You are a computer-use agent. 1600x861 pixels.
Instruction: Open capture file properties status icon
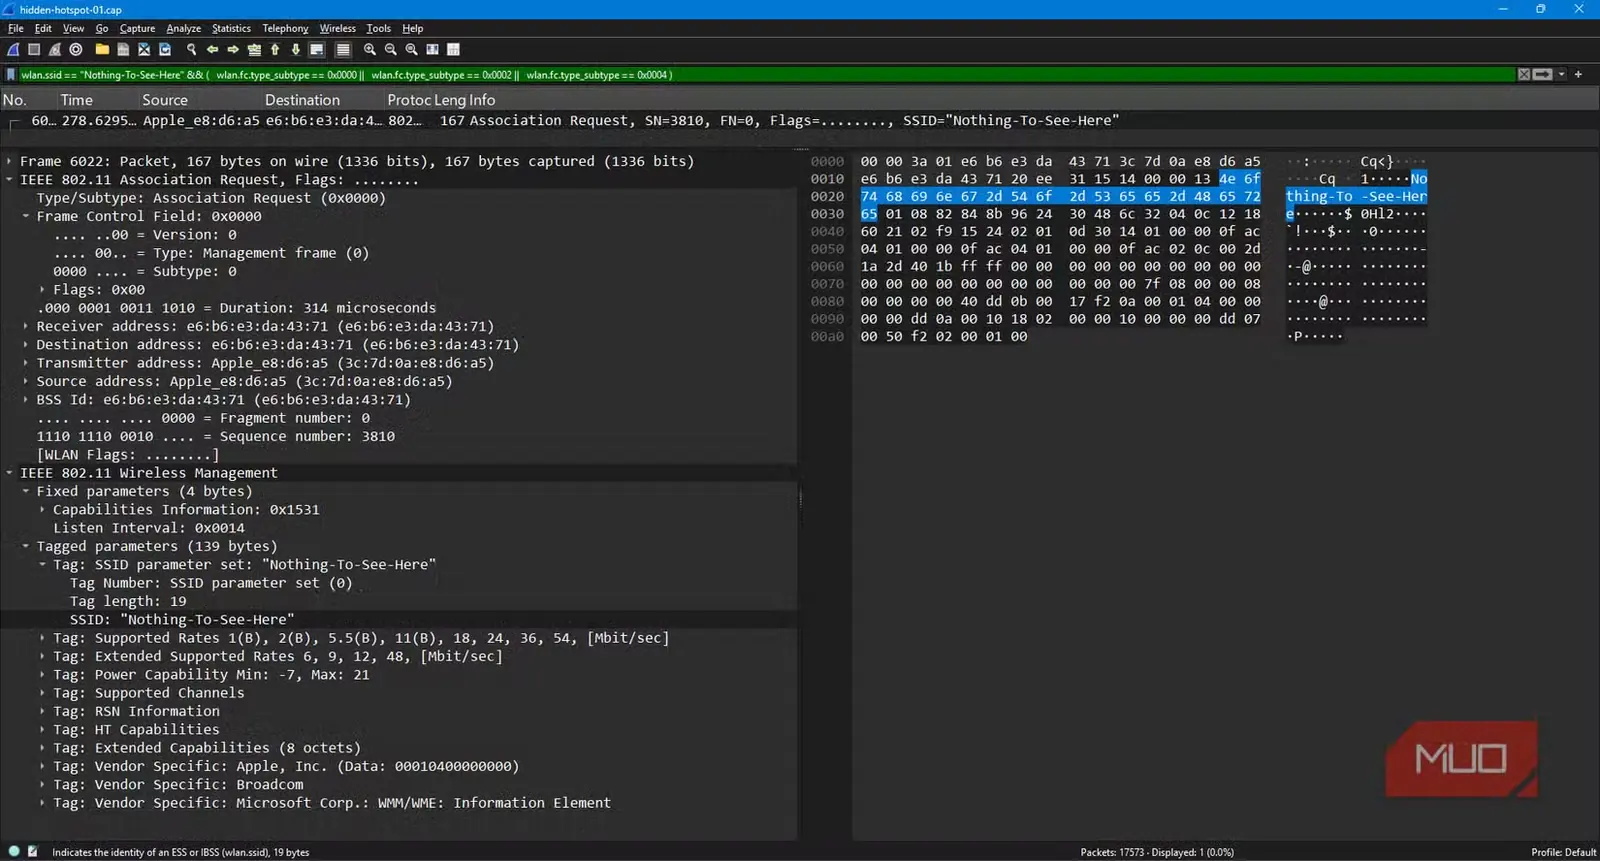click(x=33, y=852)
